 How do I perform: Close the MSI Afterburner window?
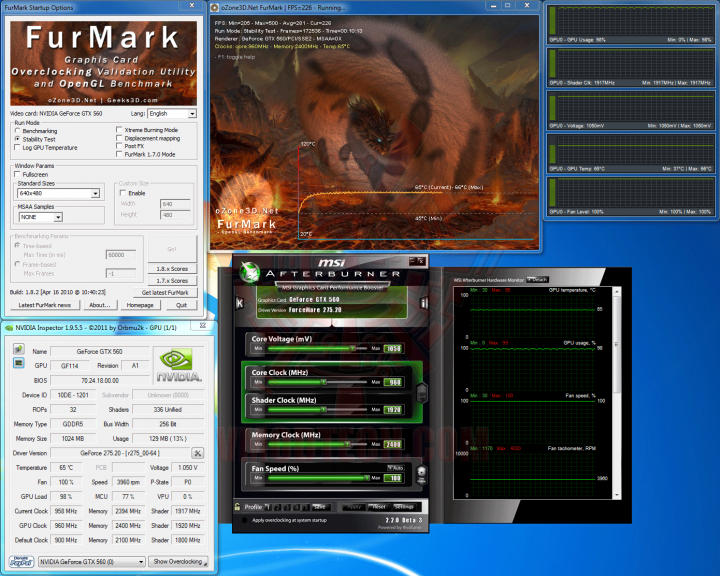[x=421, y=261]
